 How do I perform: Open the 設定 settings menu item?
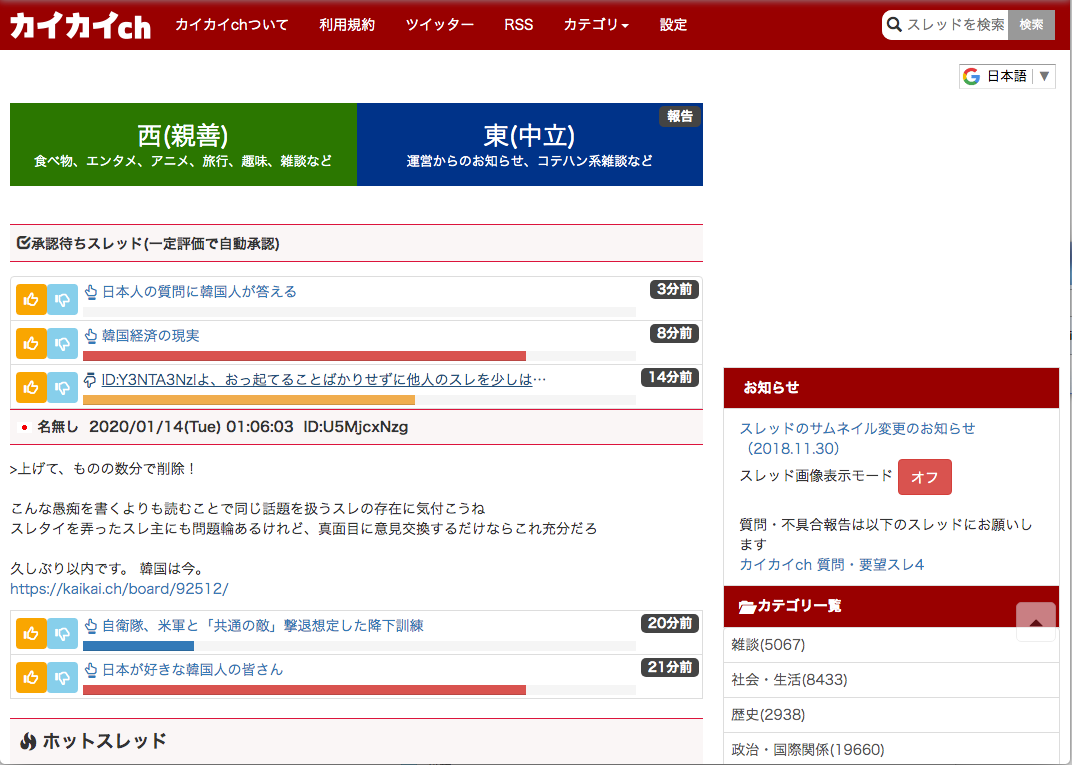(673, 25)
